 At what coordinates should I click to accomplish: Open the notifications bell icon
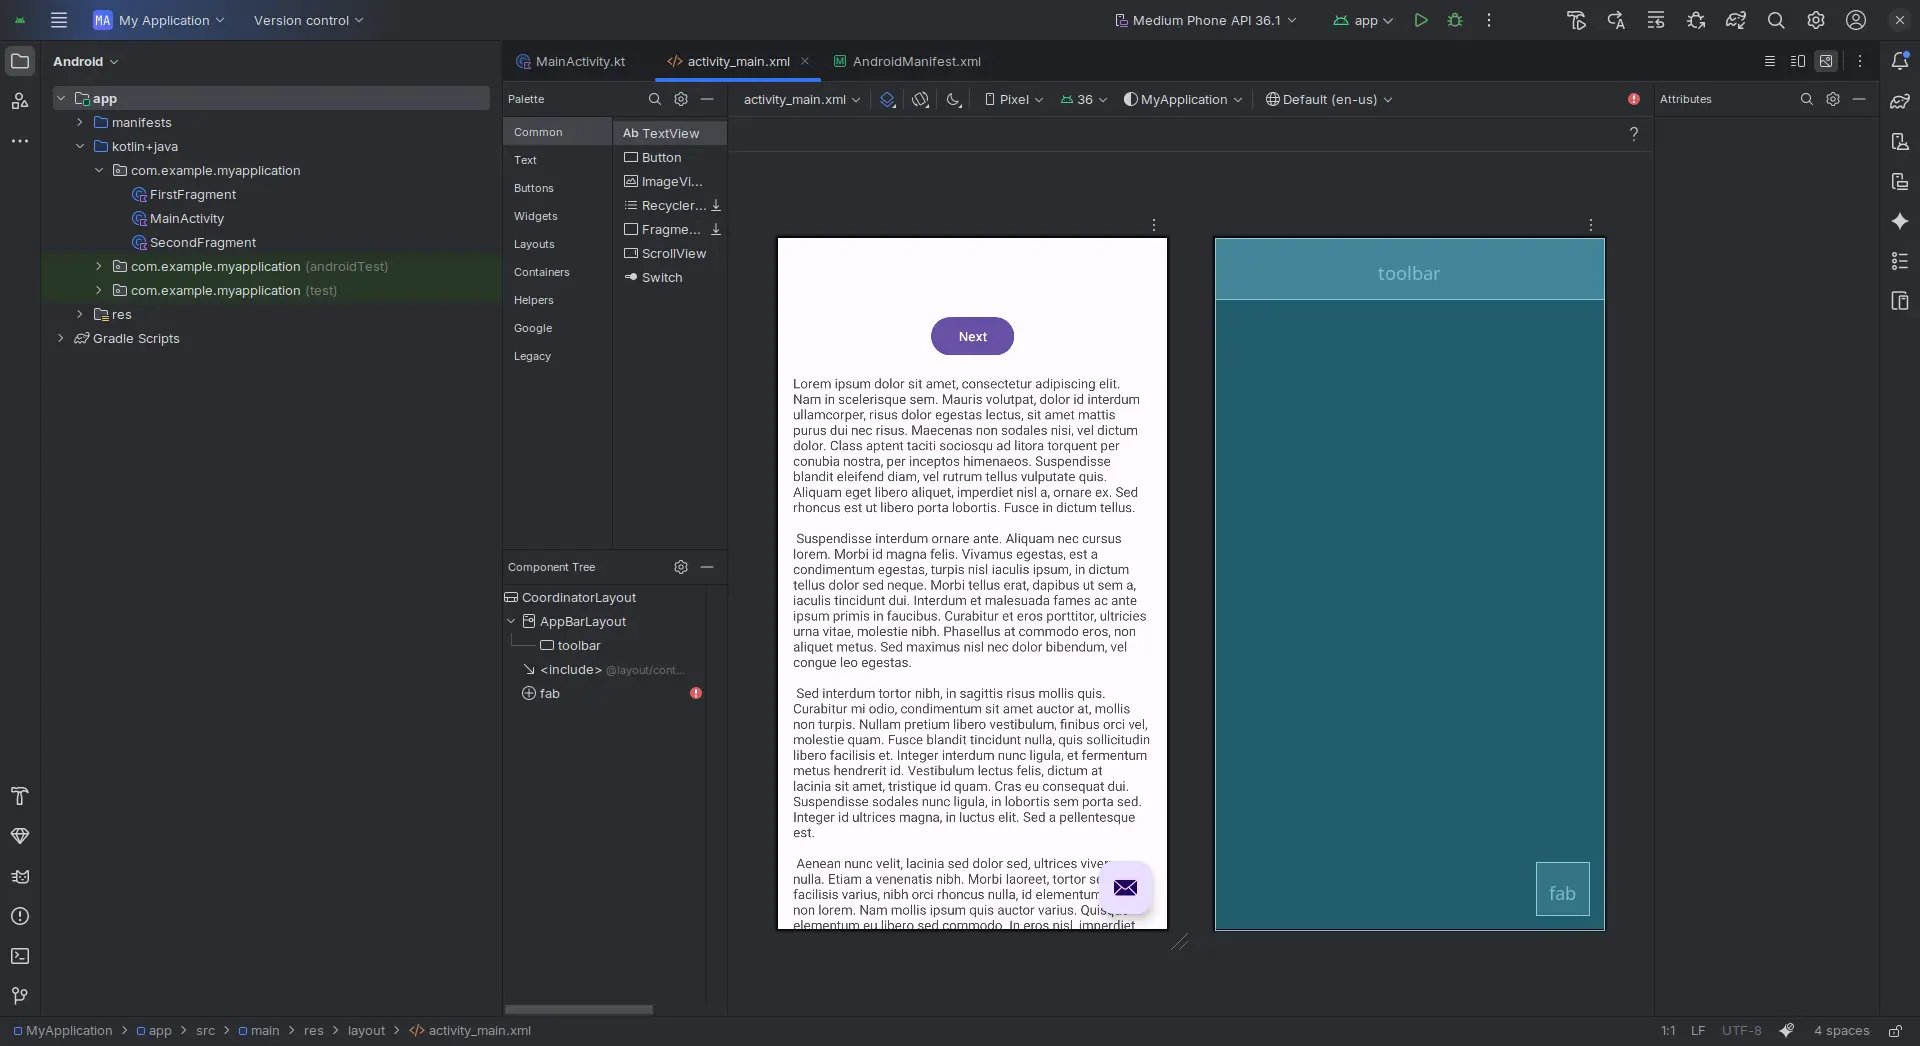point(1901,61)
